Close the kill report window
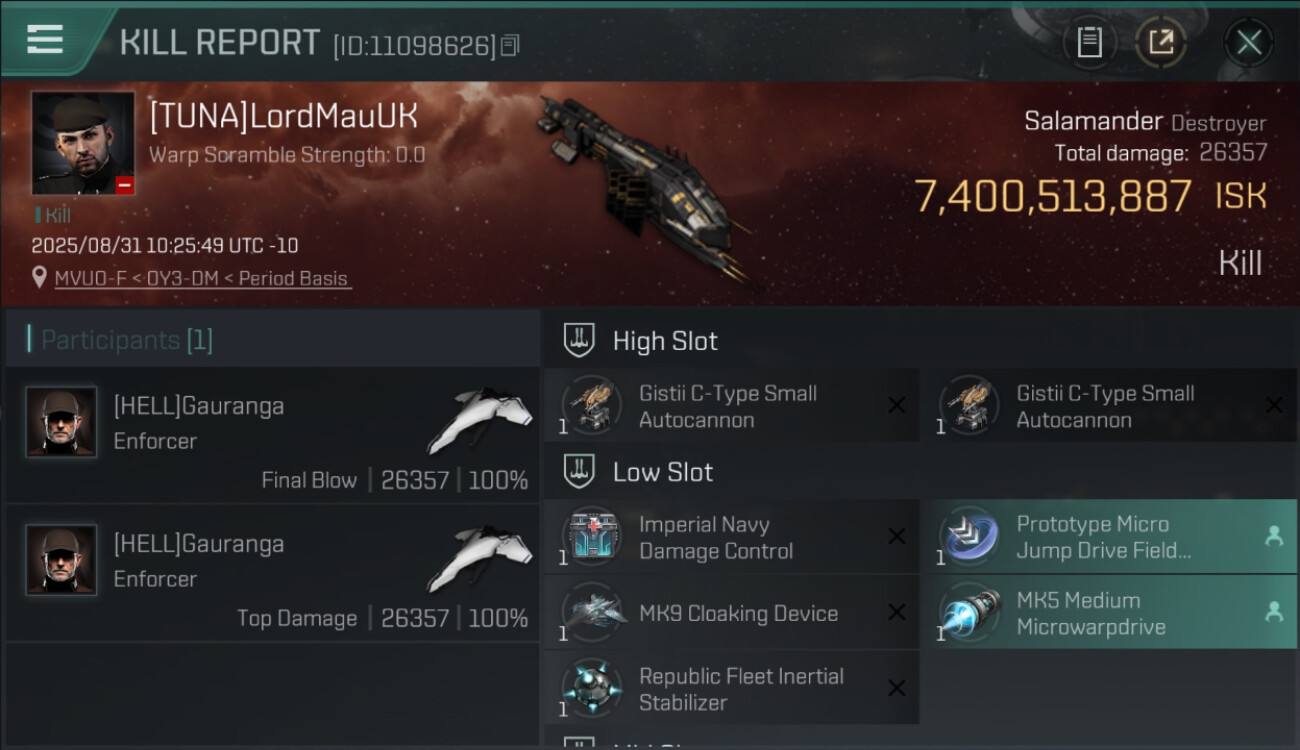Viewport: 1300px width, 750px height. [1249, 42]
